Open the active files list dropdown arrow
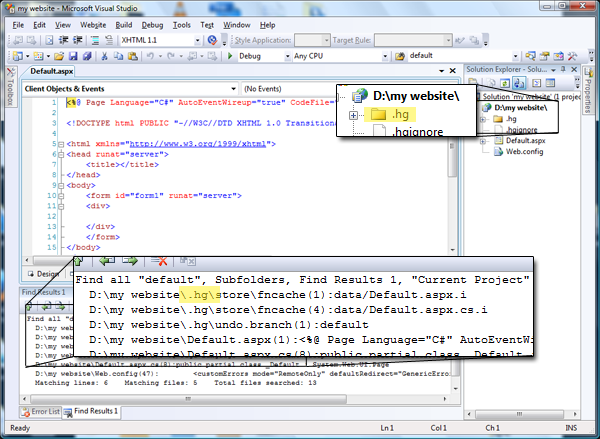 [442, 71]
